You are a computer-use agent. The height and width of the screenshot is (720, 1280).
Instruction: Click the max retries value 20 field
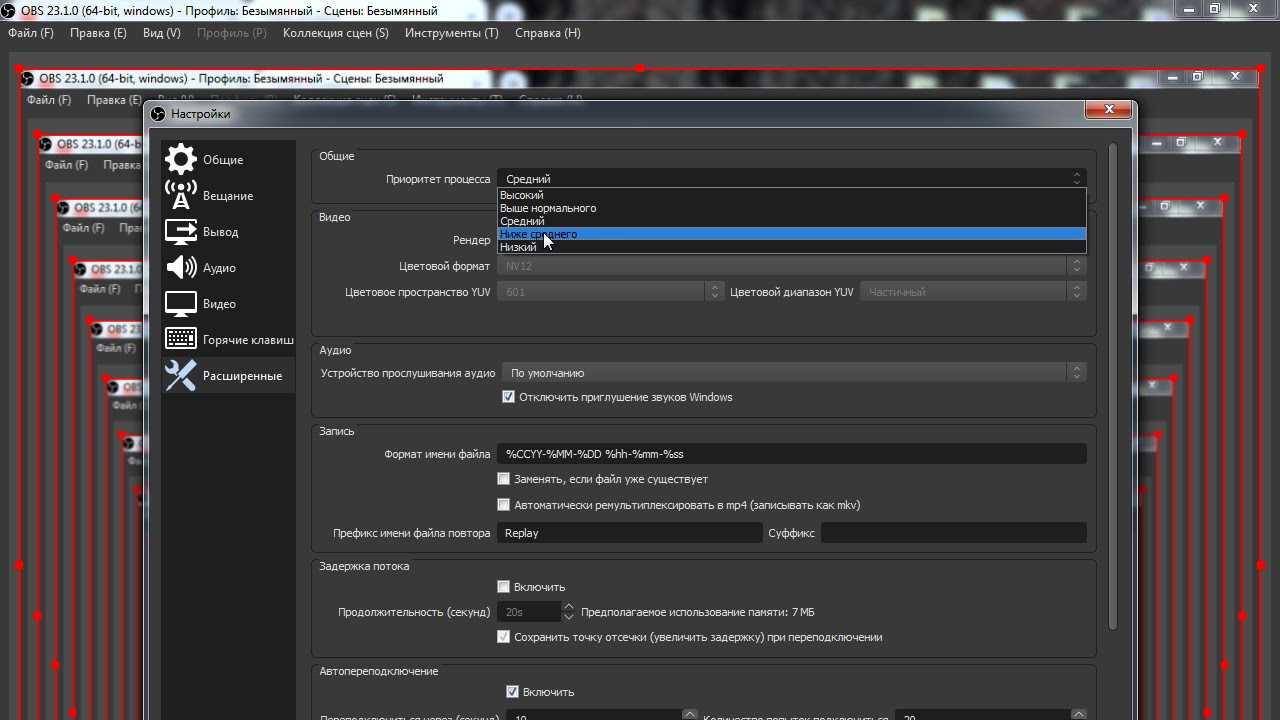click(x=992, y=717)
